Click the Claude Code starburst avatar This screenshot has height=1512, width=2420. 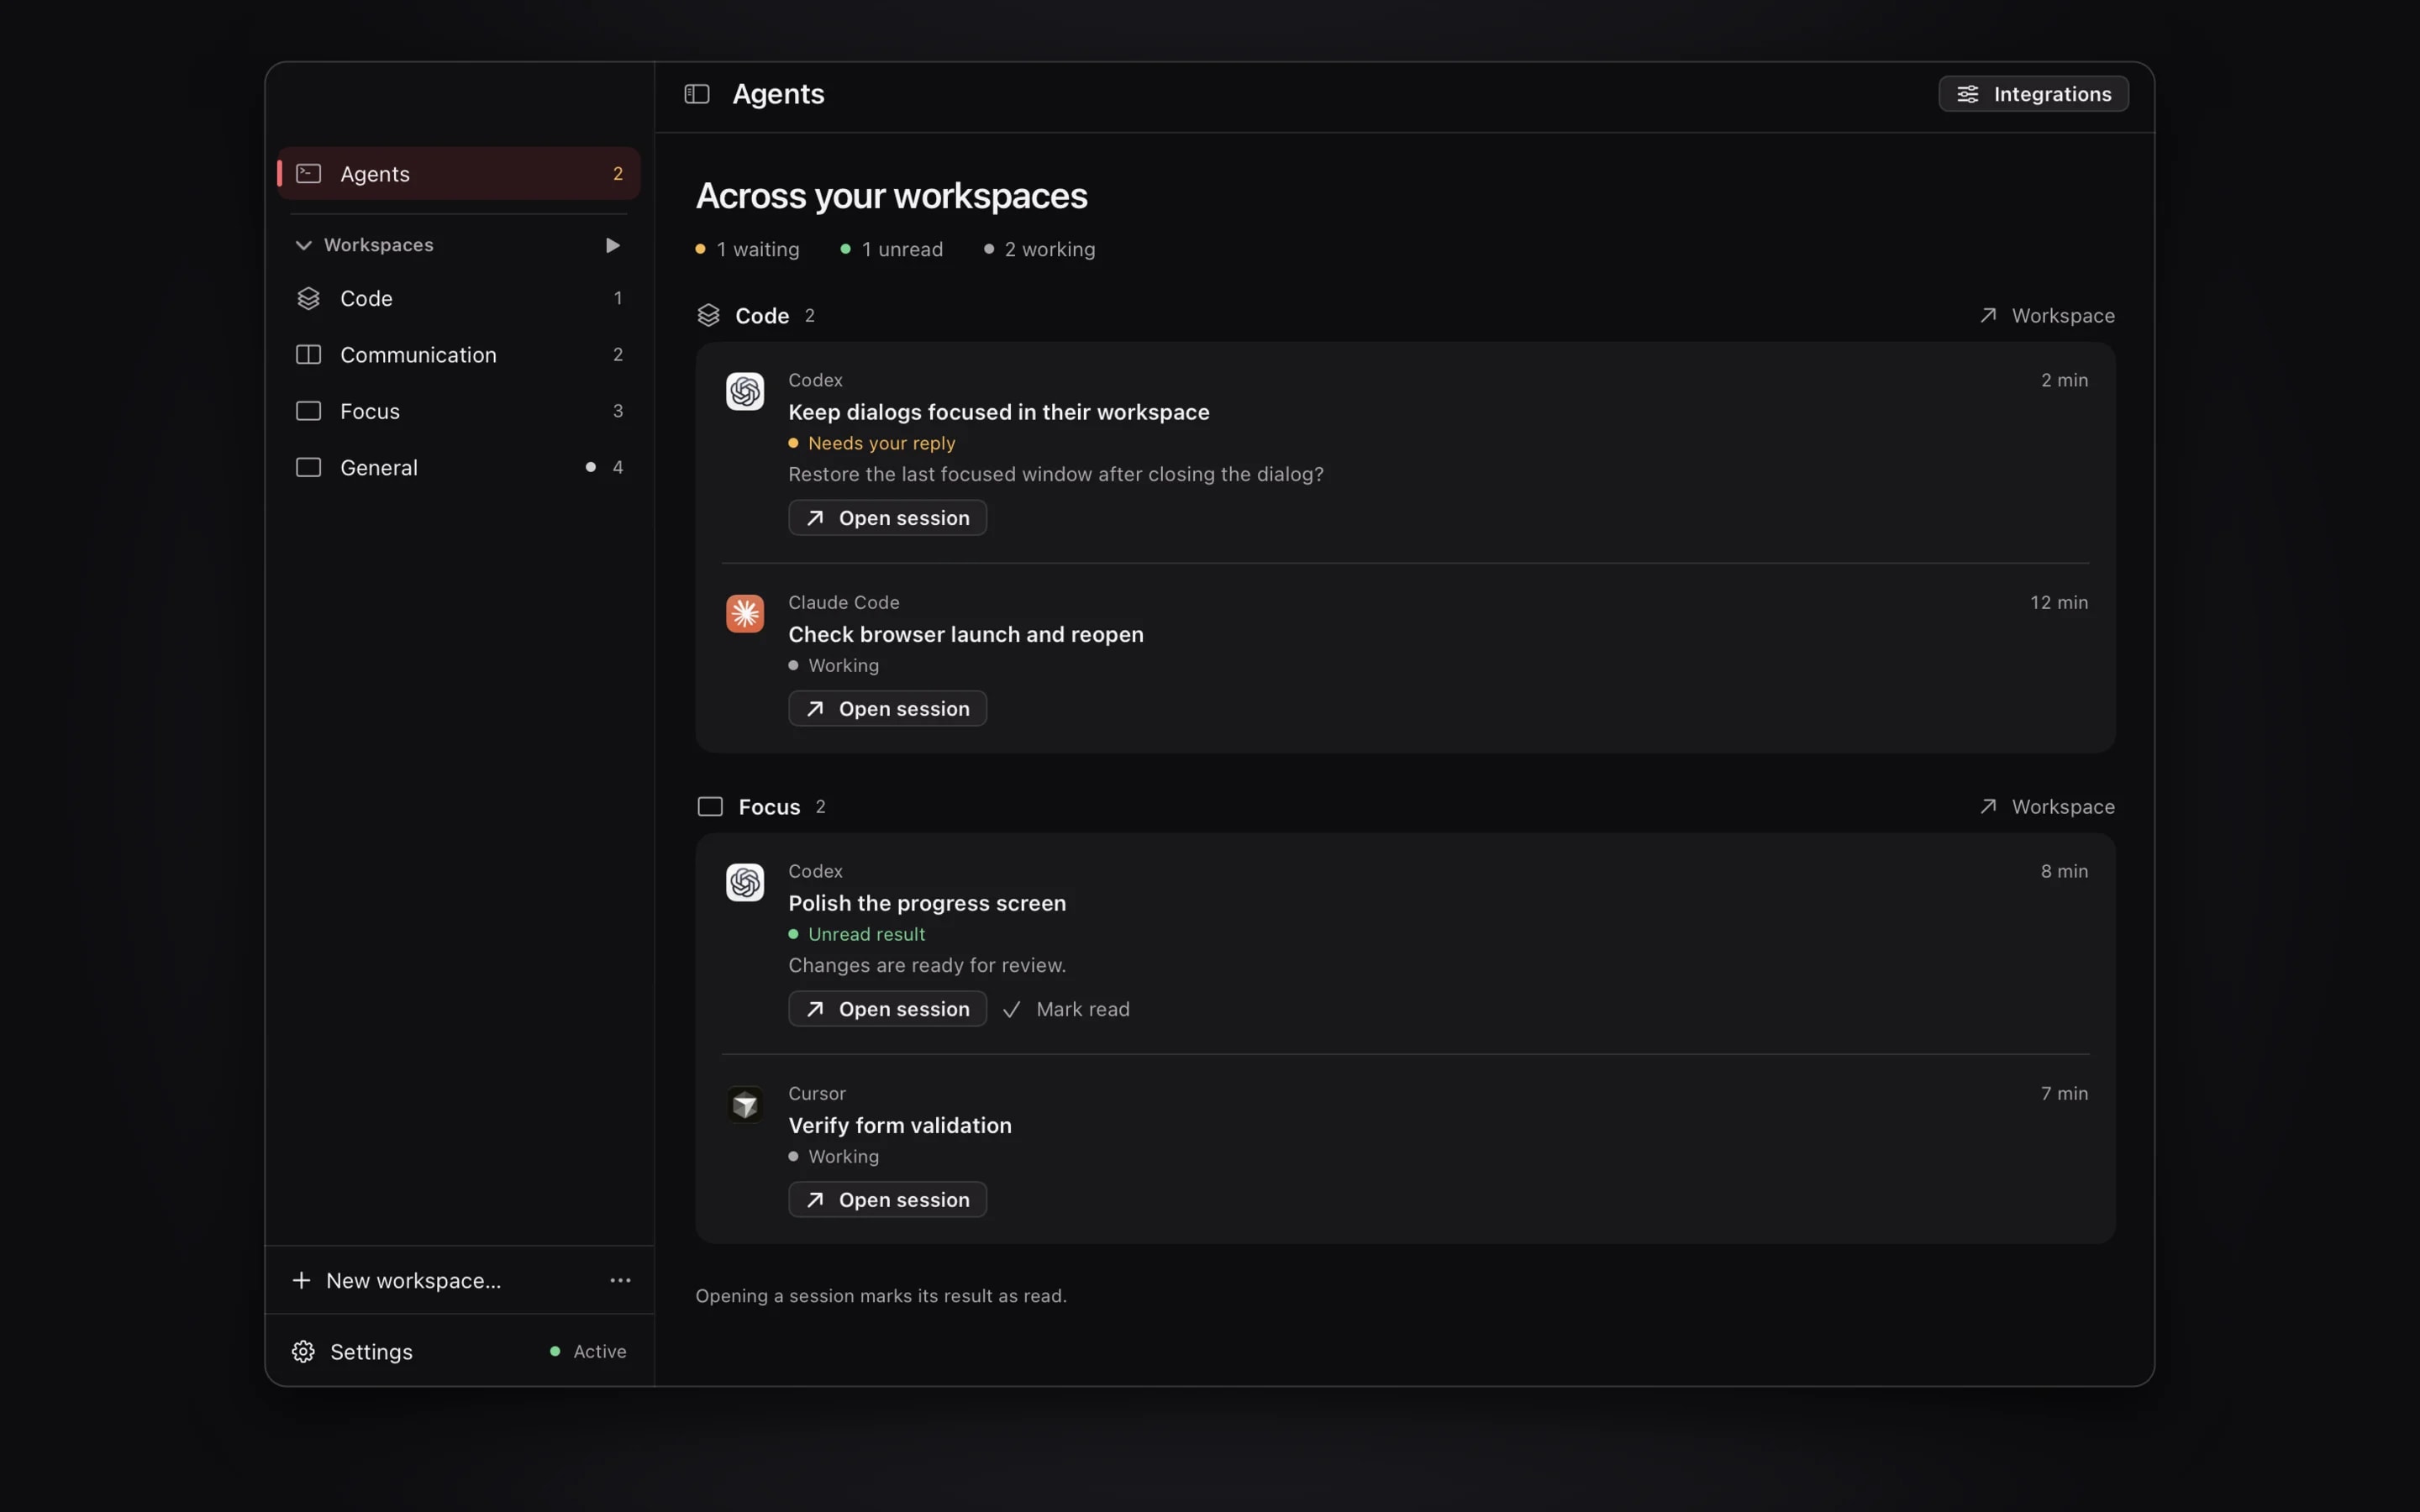tap(745, 613)
